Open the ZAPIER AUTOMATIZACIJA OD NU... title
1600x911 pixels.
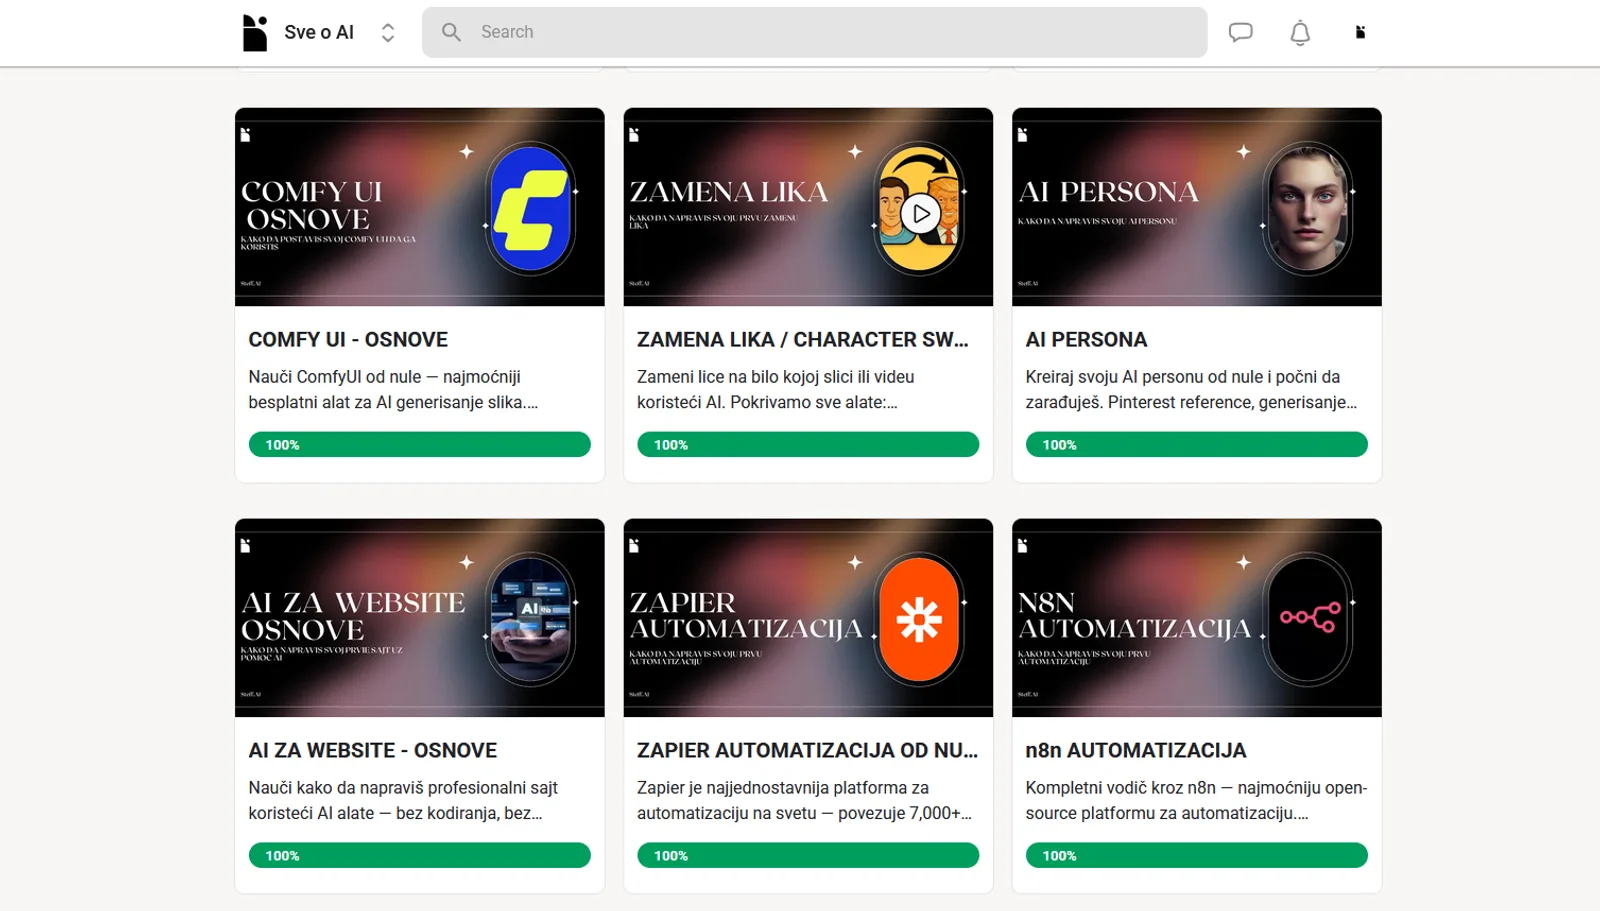click(808, 751)
